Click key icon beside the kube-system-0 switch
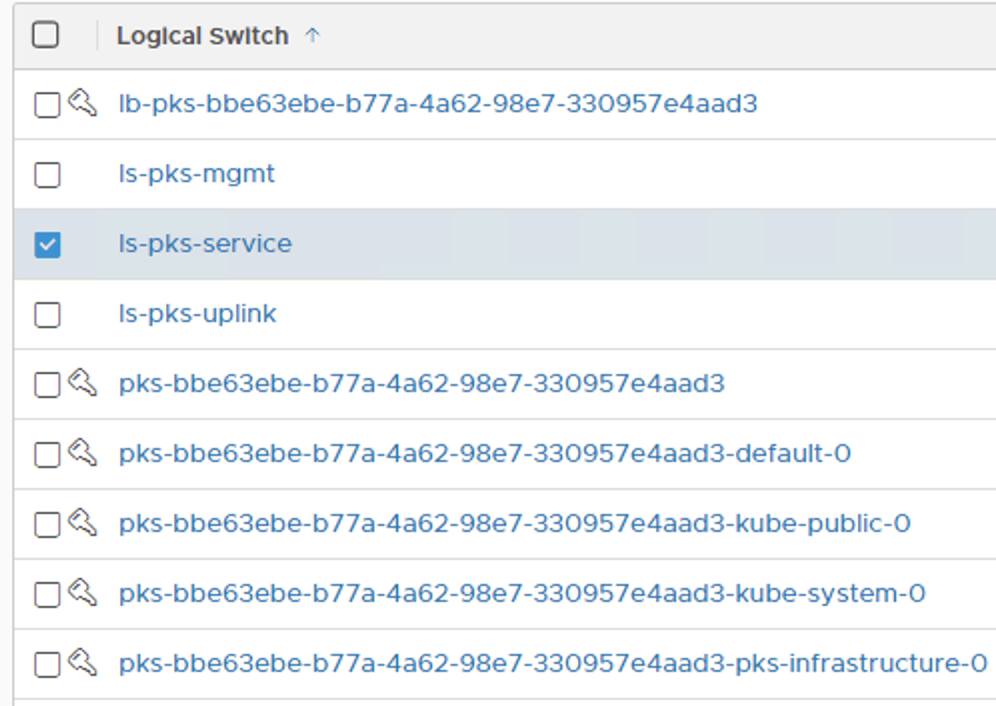Screen dimensions: 996x706 pos(83,592)
